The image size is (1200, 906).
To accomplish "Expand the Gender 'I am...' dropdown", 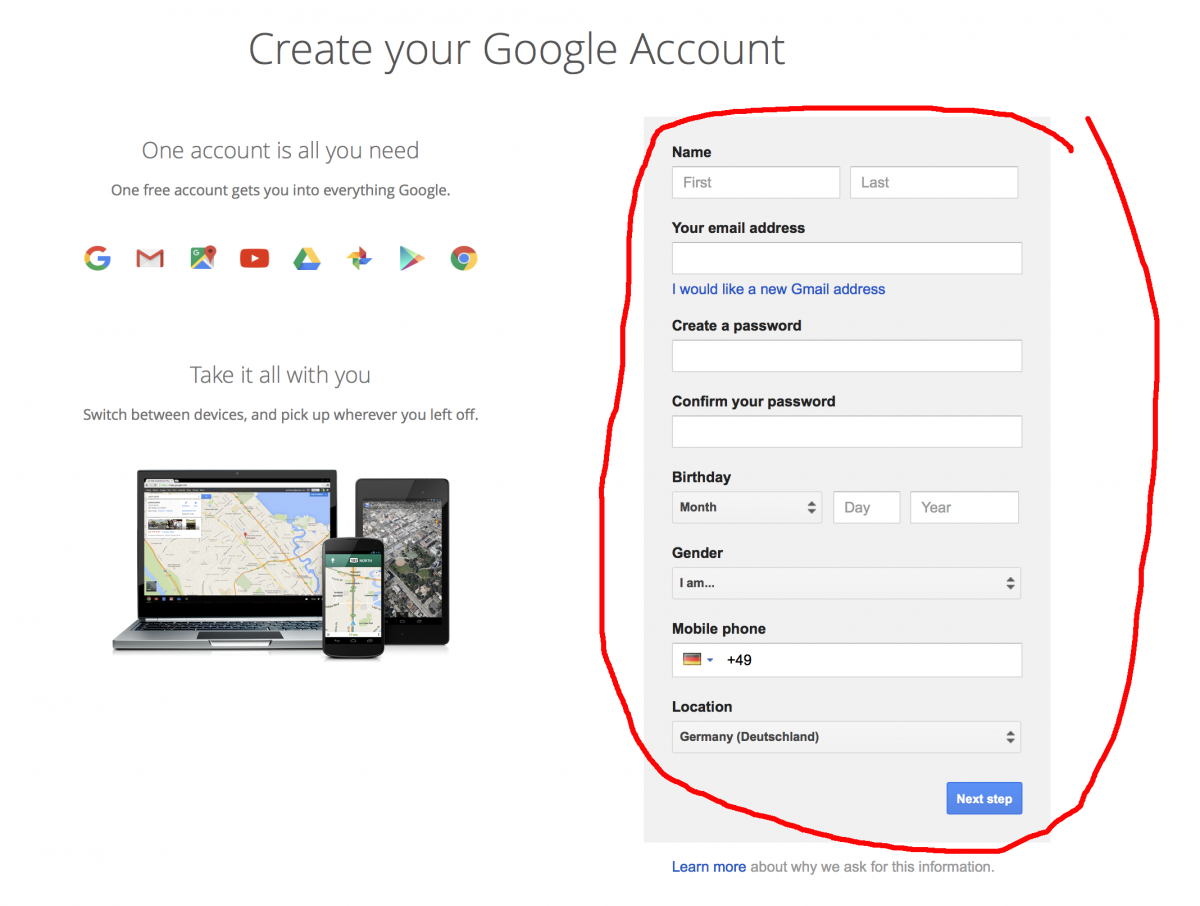I will pos(846,583).
